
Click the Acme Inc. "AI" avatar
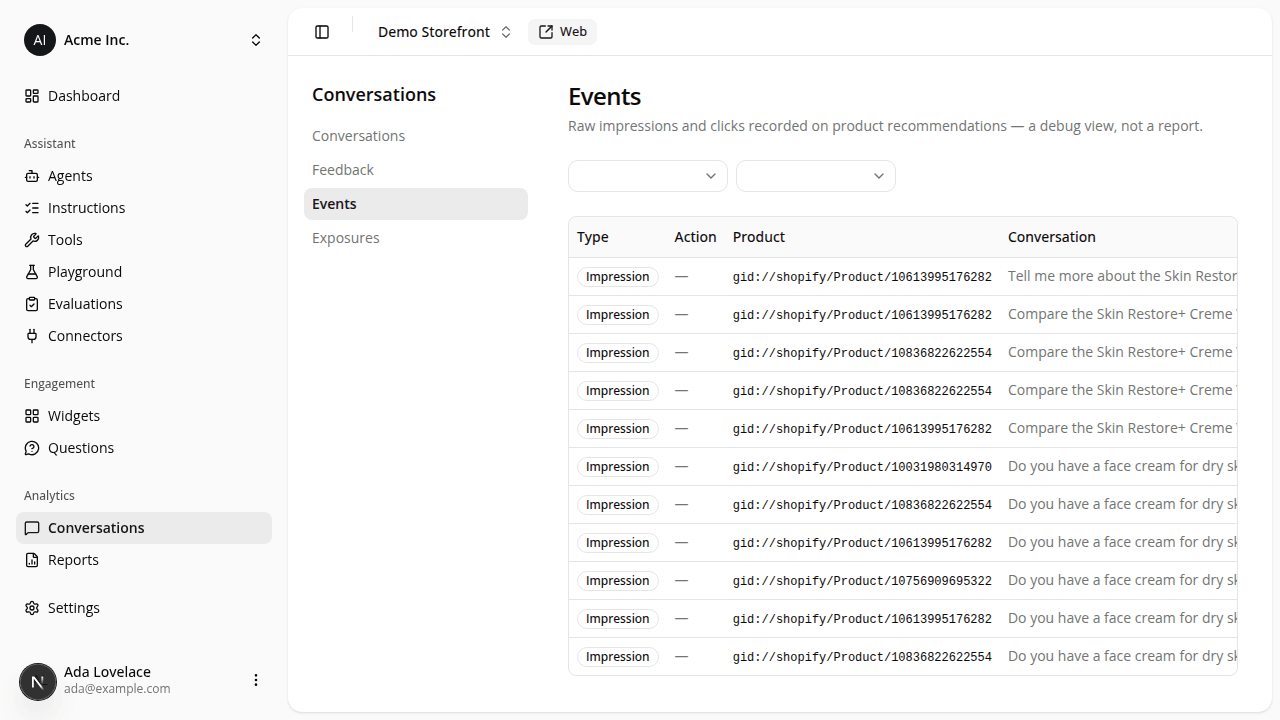coord(40,40)
